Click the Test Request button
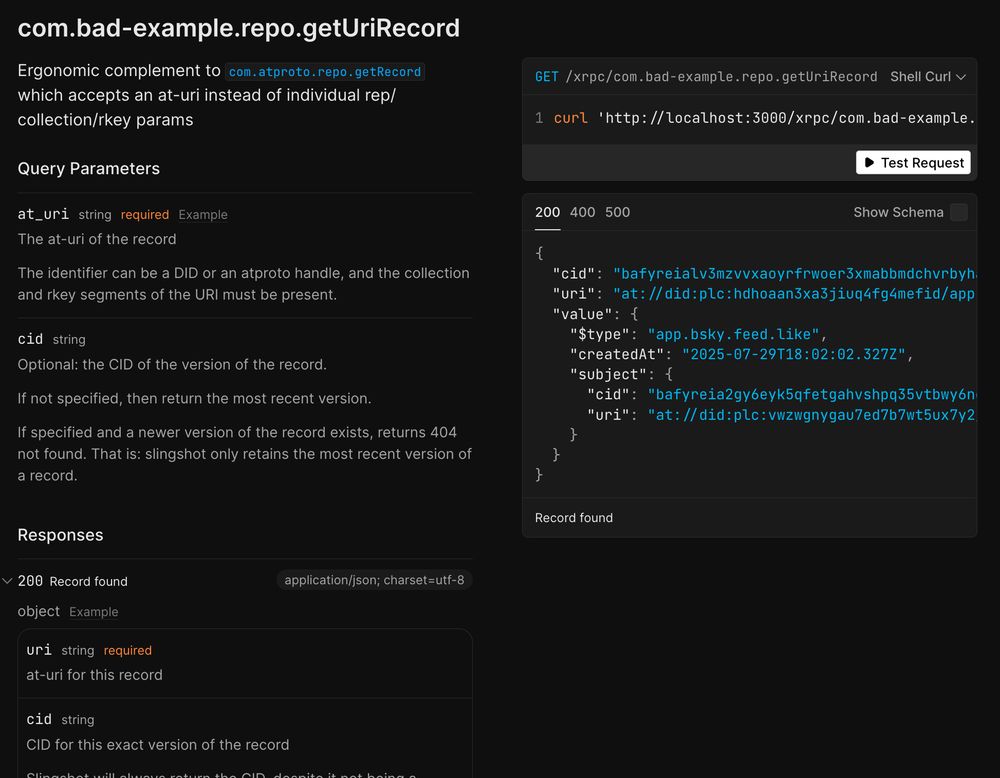 tap(913, 163)
